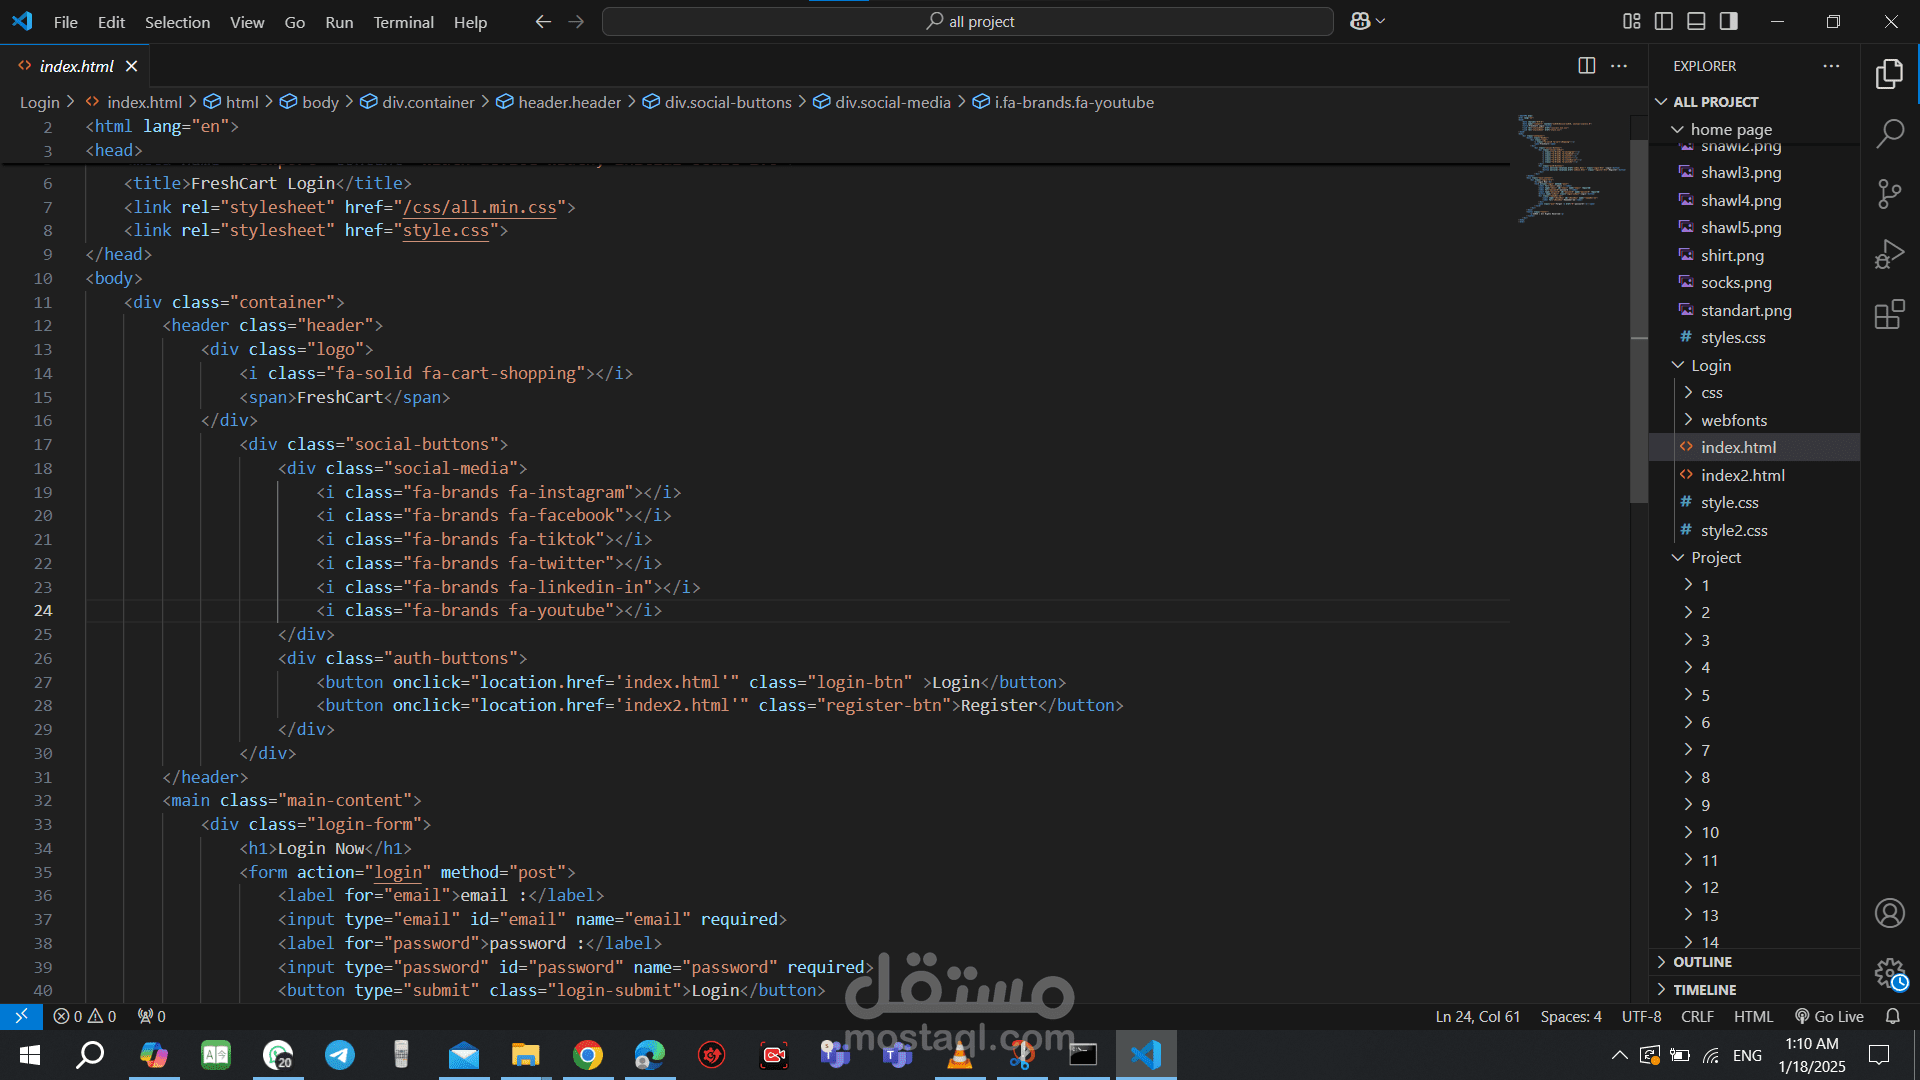Expand the TIMELINE section
This screenshot has height=1080, width=1920.
1704,990
